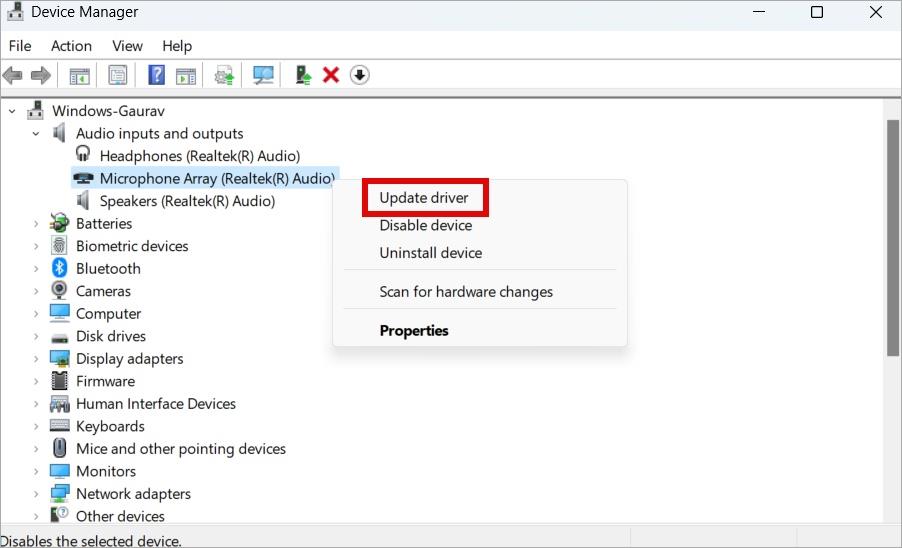This screenshot has height=548, width=902.
Task: Choose Scan for hardware changes in context menu
Action: coord(466,292)
